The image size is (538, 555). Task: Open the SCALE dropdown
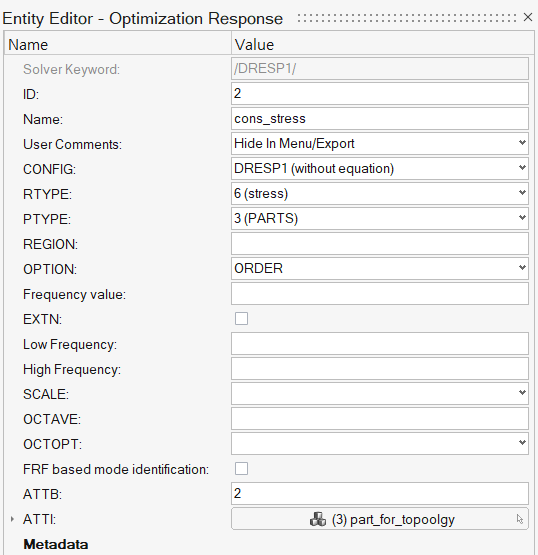pos(380,393)
